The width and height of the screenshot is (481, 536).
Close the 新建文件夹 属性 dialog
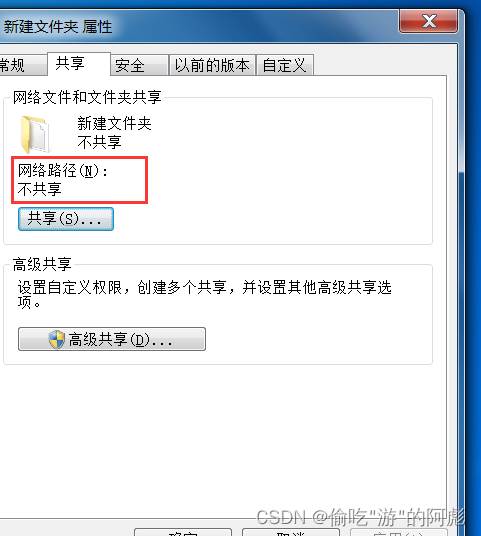[x=428, y=21]
